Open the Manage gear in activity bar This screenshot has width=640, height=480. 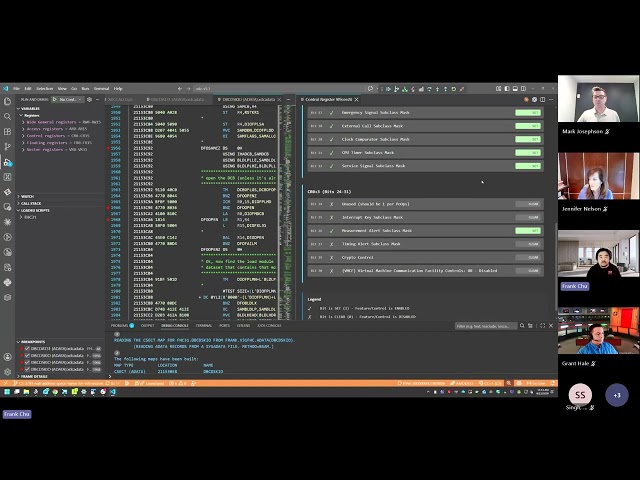pyautogui.click(x=7, y=372)
